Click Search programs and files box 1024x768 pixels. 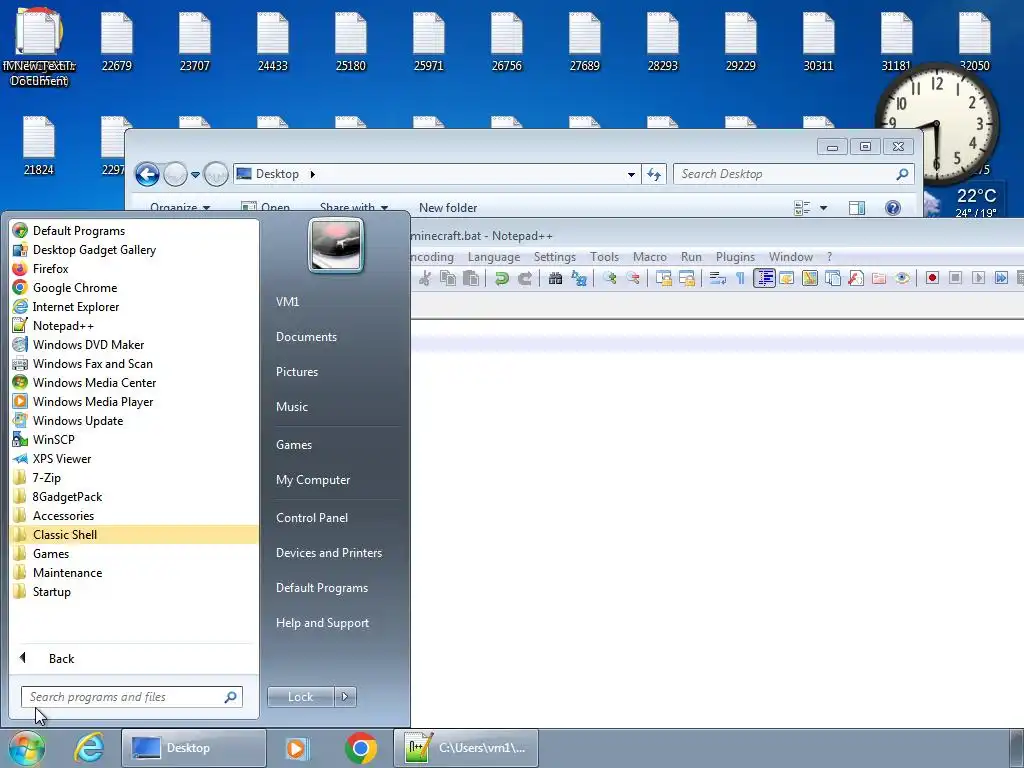(131, 697)
